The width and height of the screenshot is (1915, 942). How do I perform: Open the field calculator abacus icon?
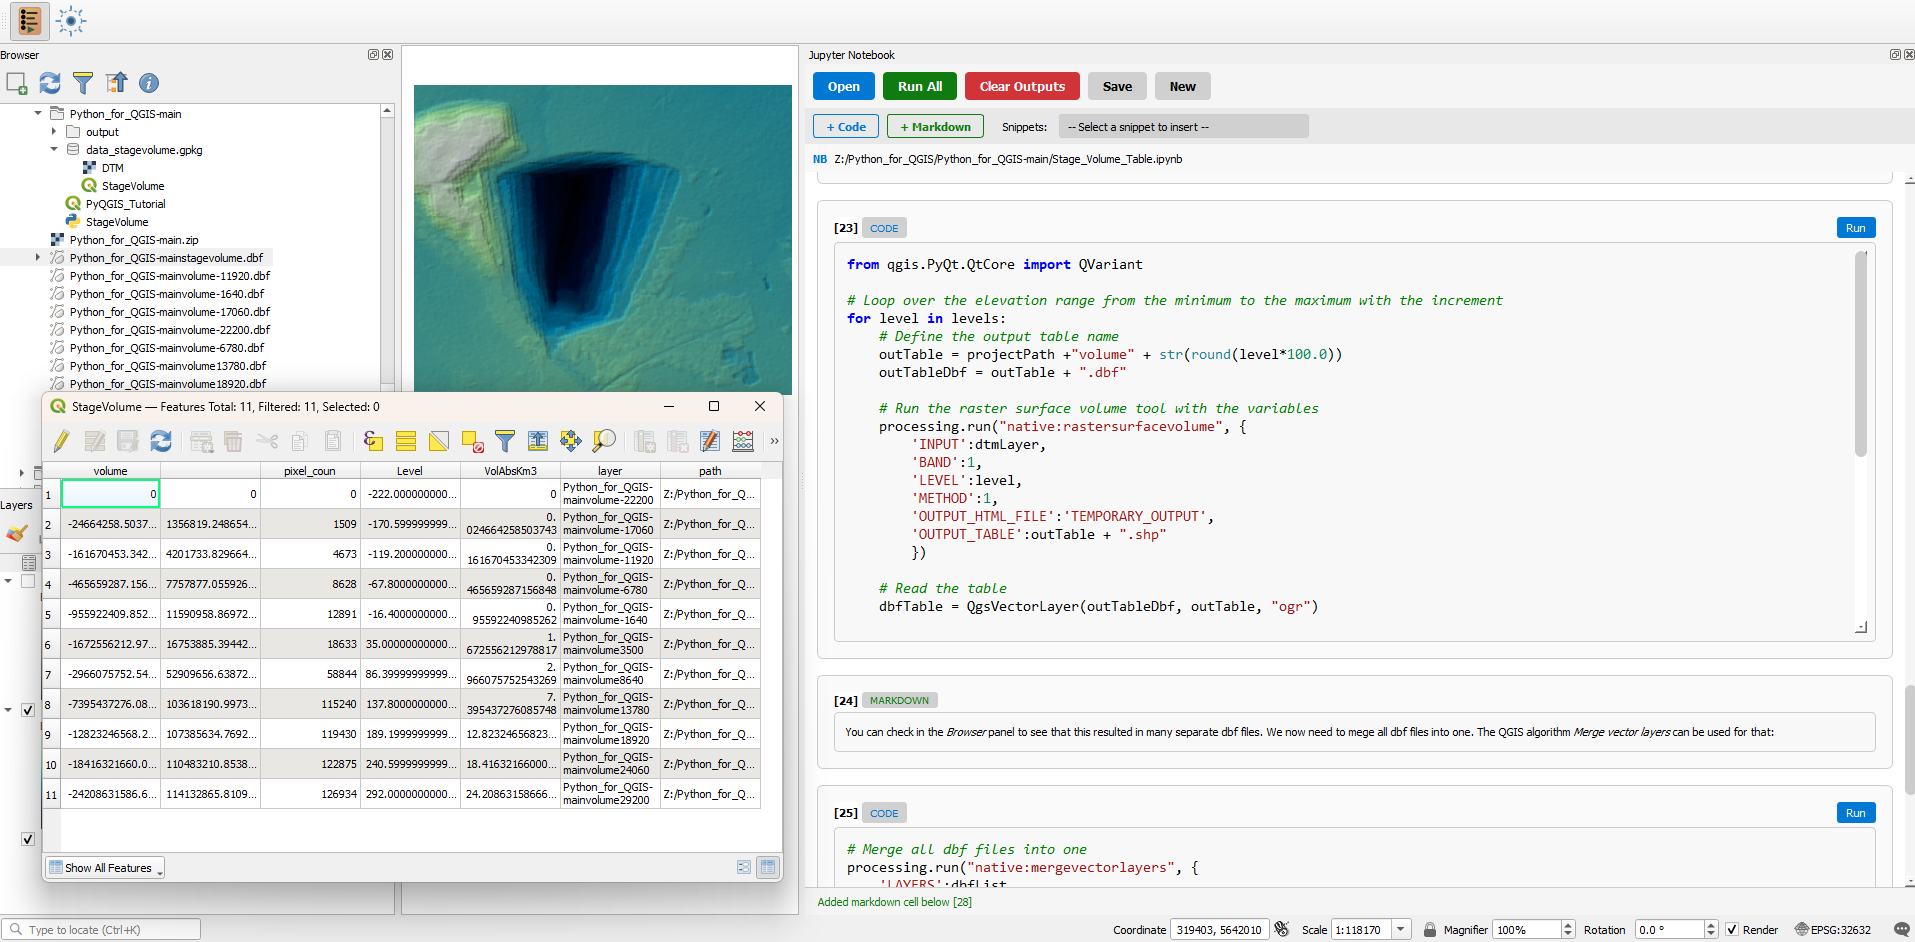(x=743, y=441)
